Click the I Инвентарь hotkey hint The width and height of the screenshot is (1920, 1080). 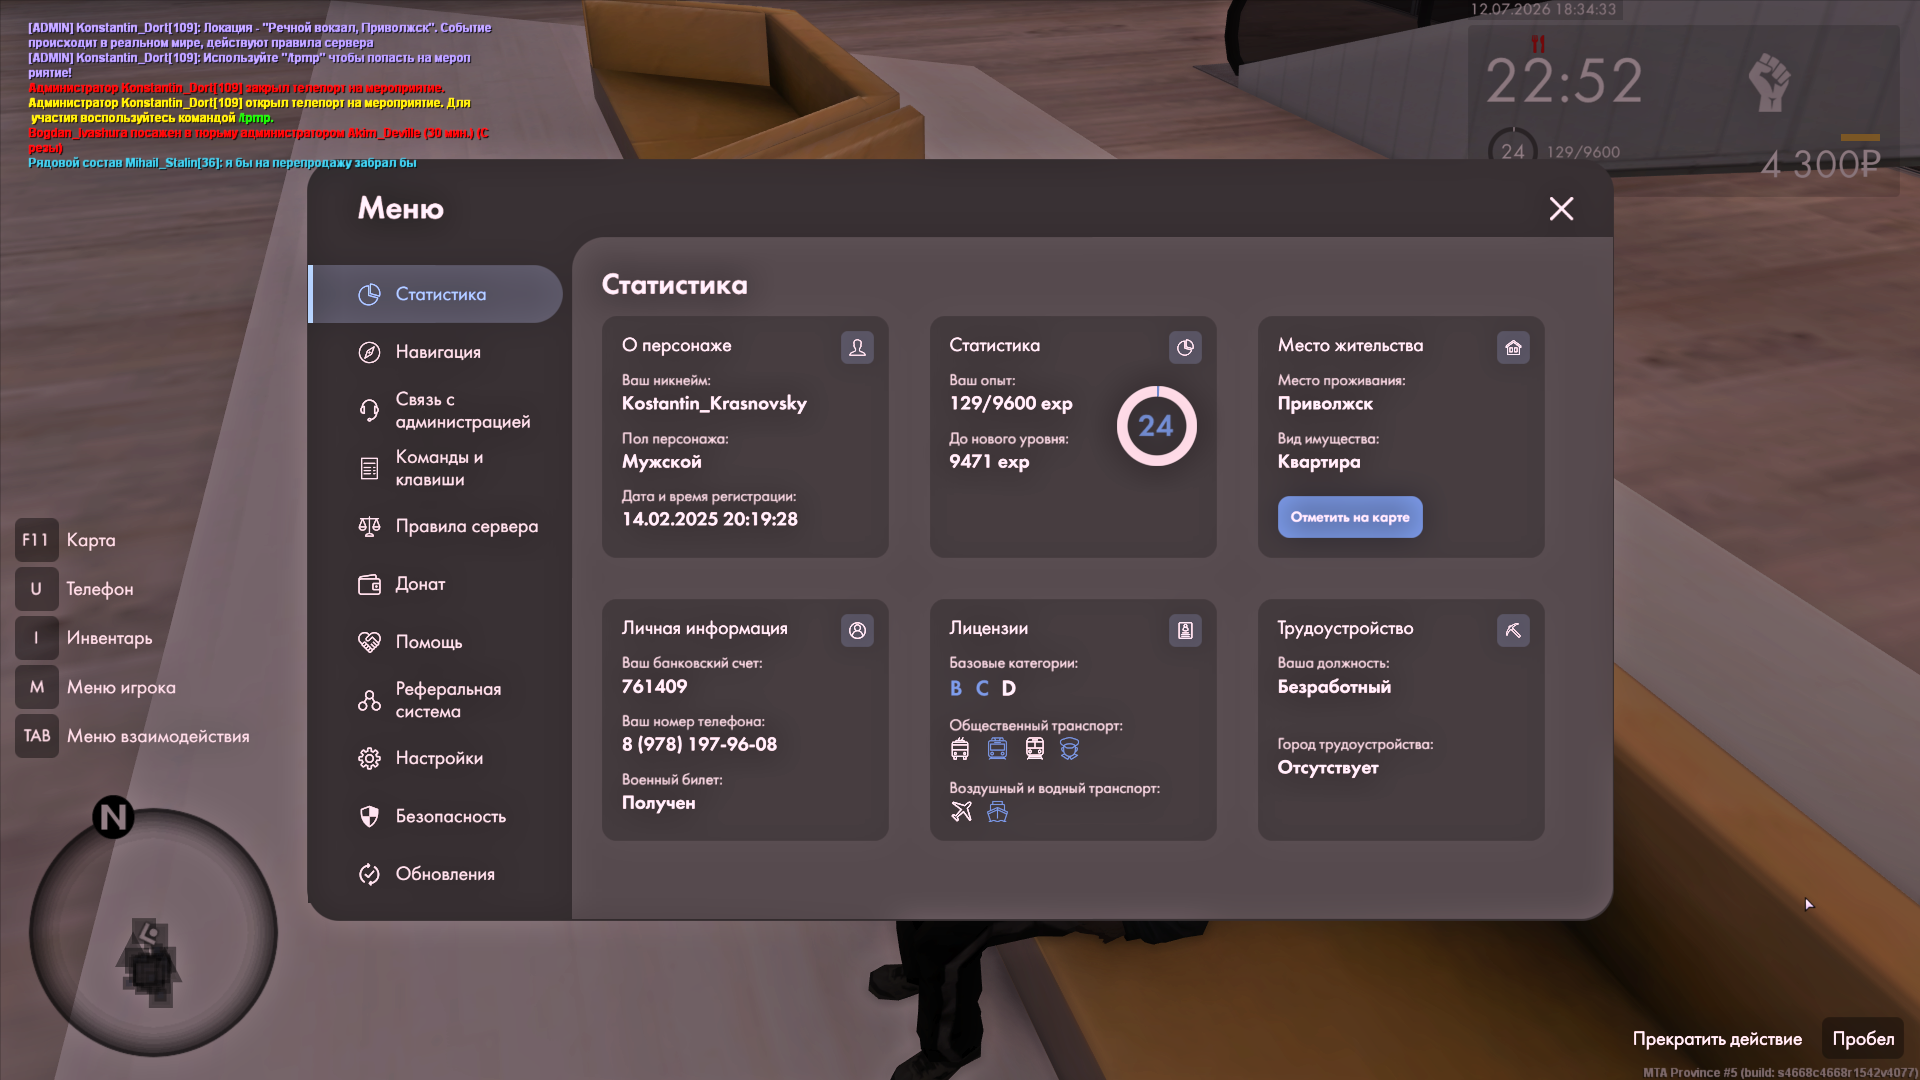tap(84, 638)
